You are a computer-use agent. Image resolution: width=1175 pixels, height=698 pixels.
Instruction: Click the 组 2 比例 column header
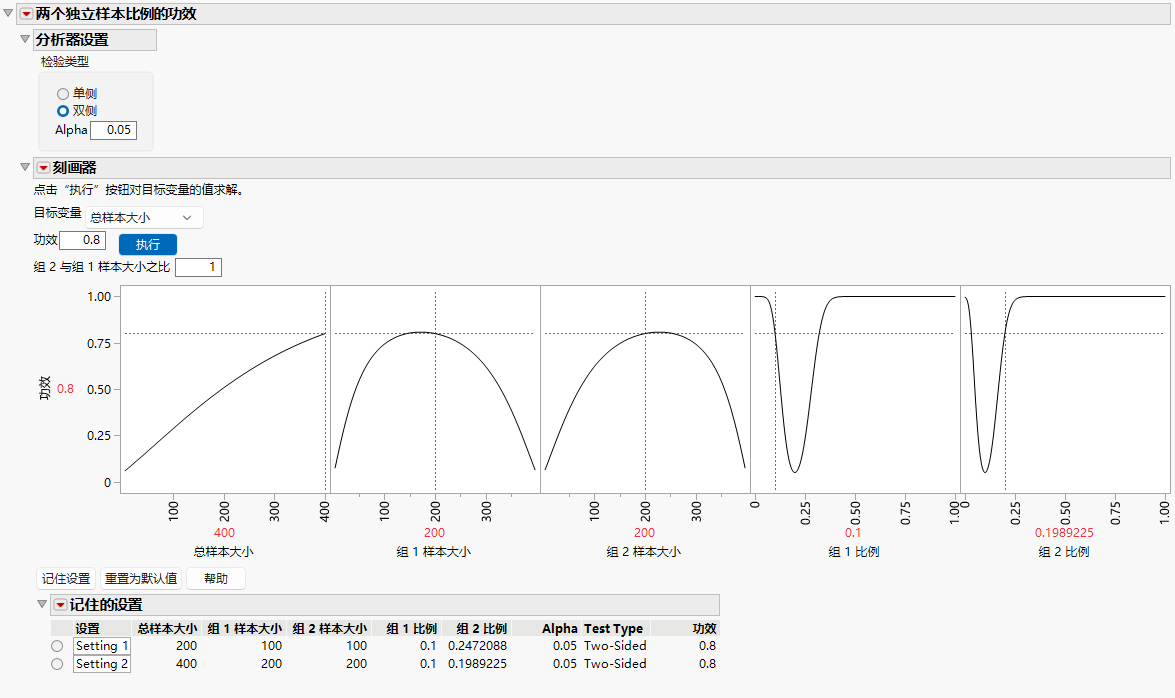(481, 628)
